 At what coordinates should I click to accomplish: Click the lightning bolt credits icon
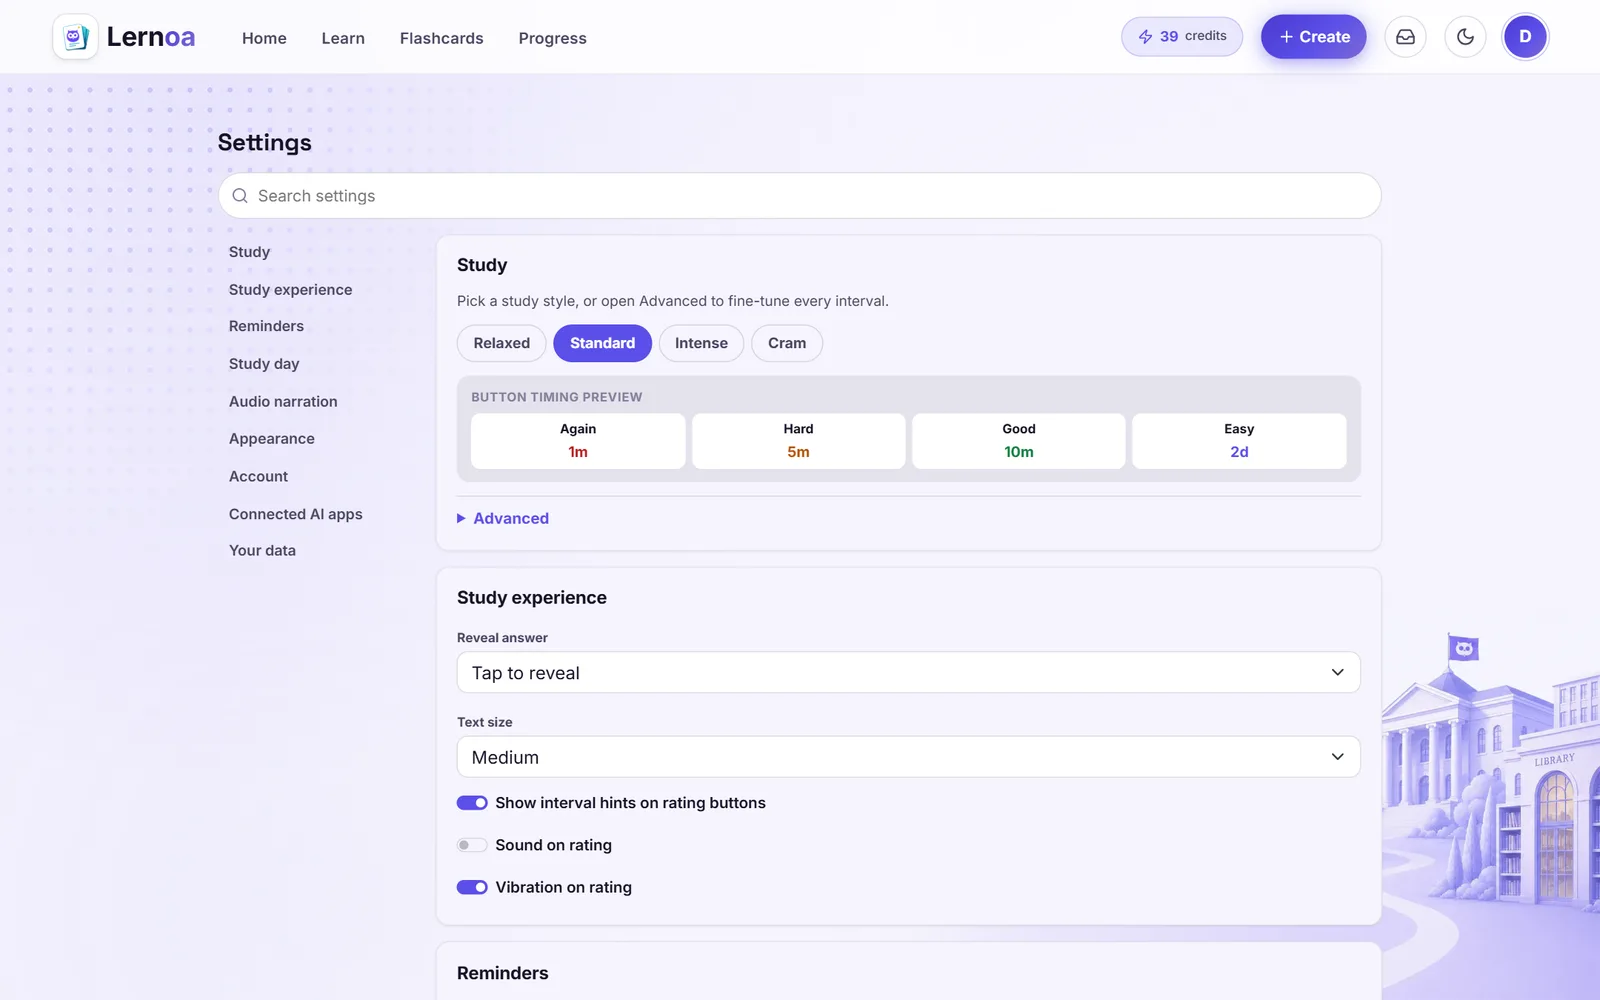[x=1145, y=37]
